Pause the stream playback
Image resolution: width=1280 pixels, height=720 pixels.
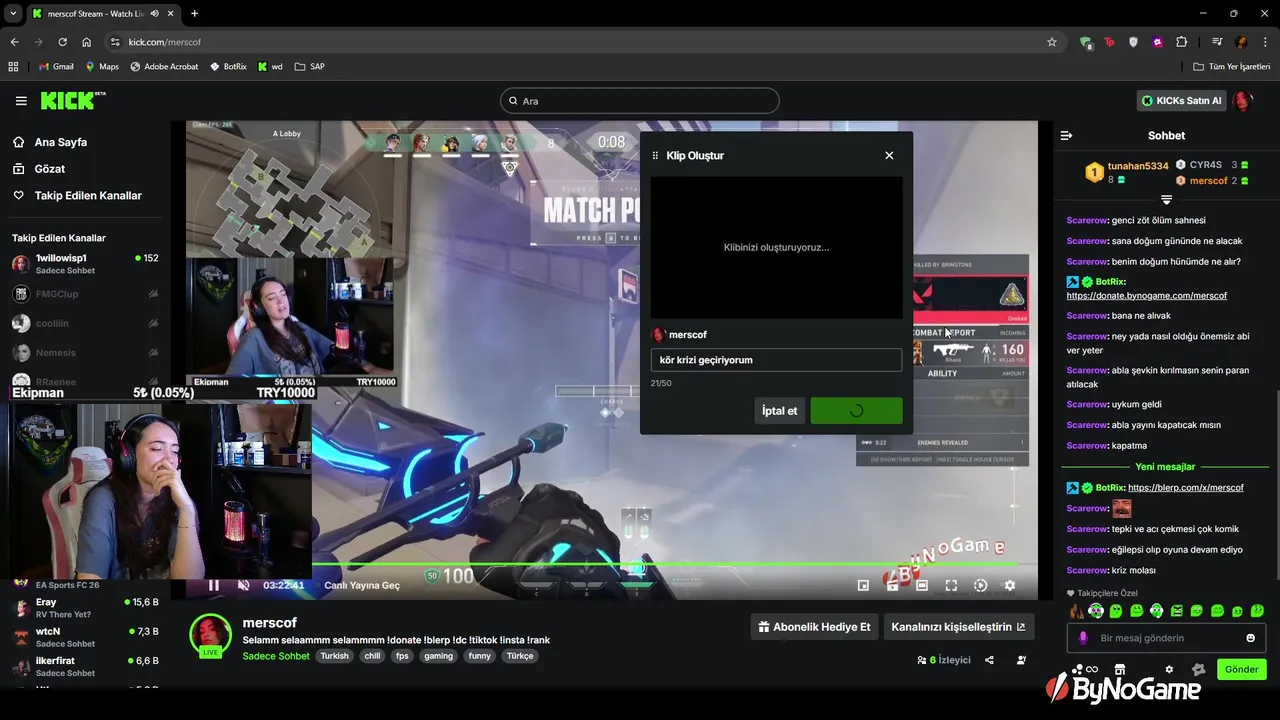213,585
